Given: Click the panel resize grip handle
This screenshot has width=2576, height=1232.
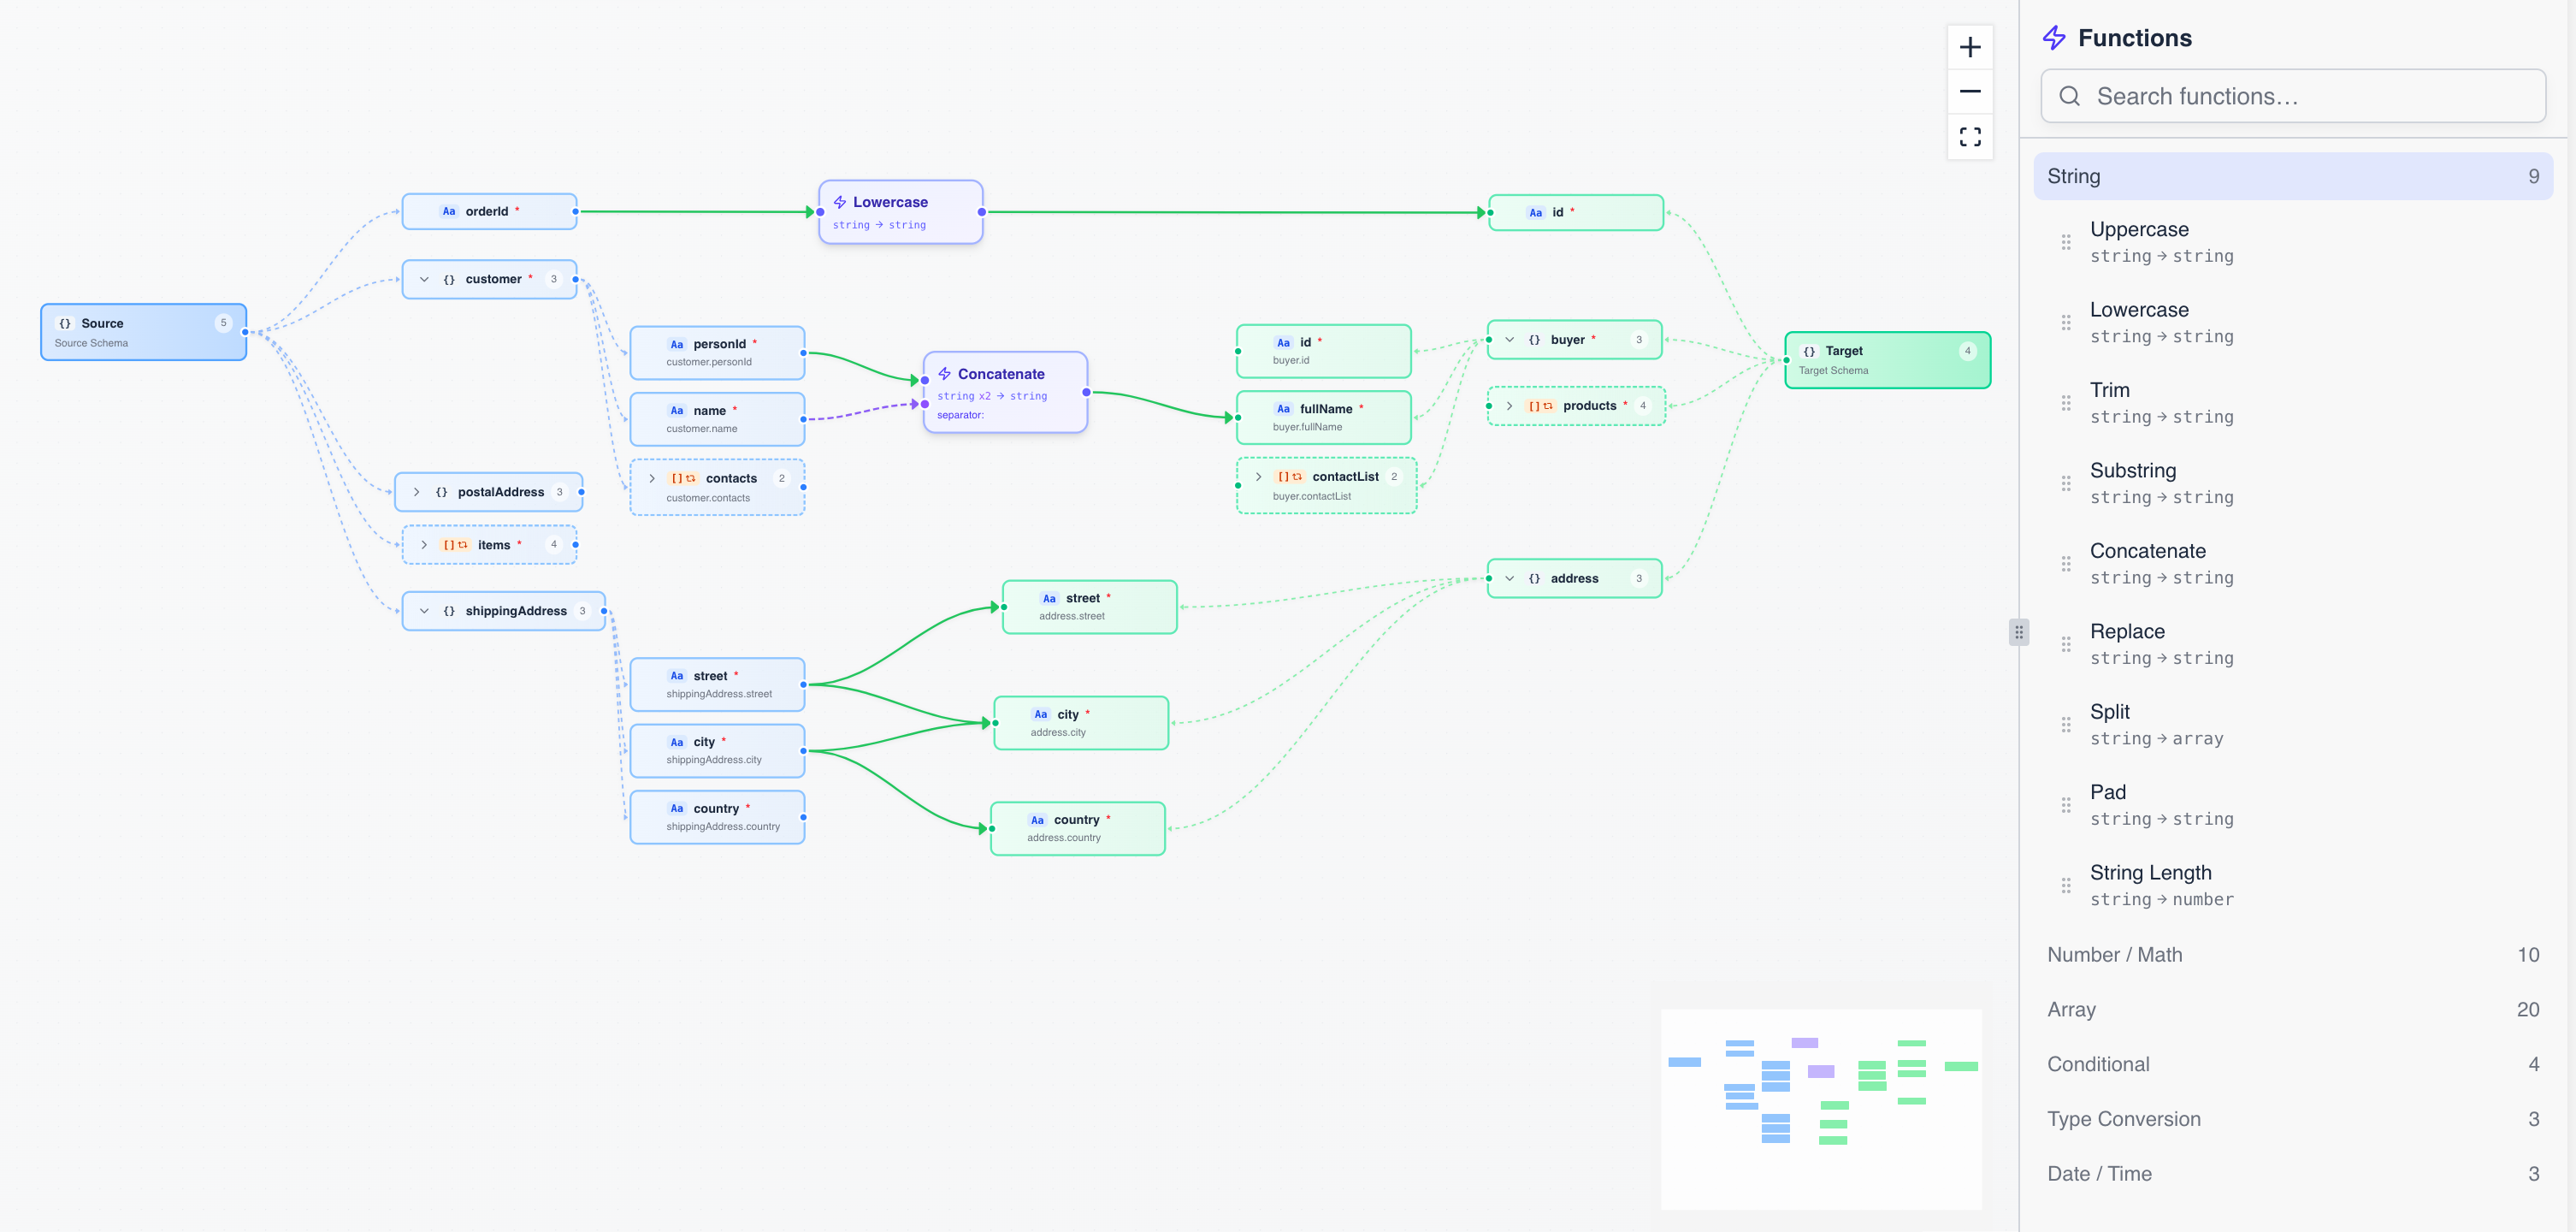Looking at the screenshot, I should click(2018, 632).
